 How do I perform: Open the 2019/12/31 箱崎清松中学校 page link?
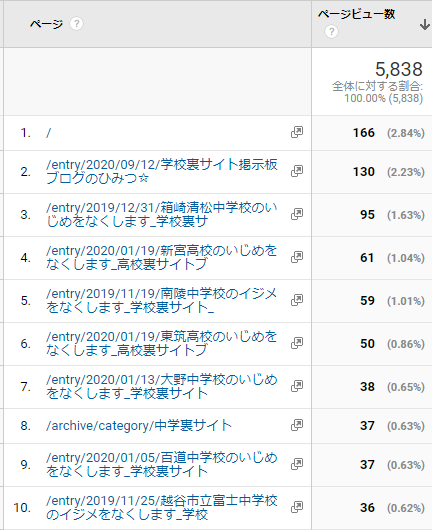coord(162,214)
